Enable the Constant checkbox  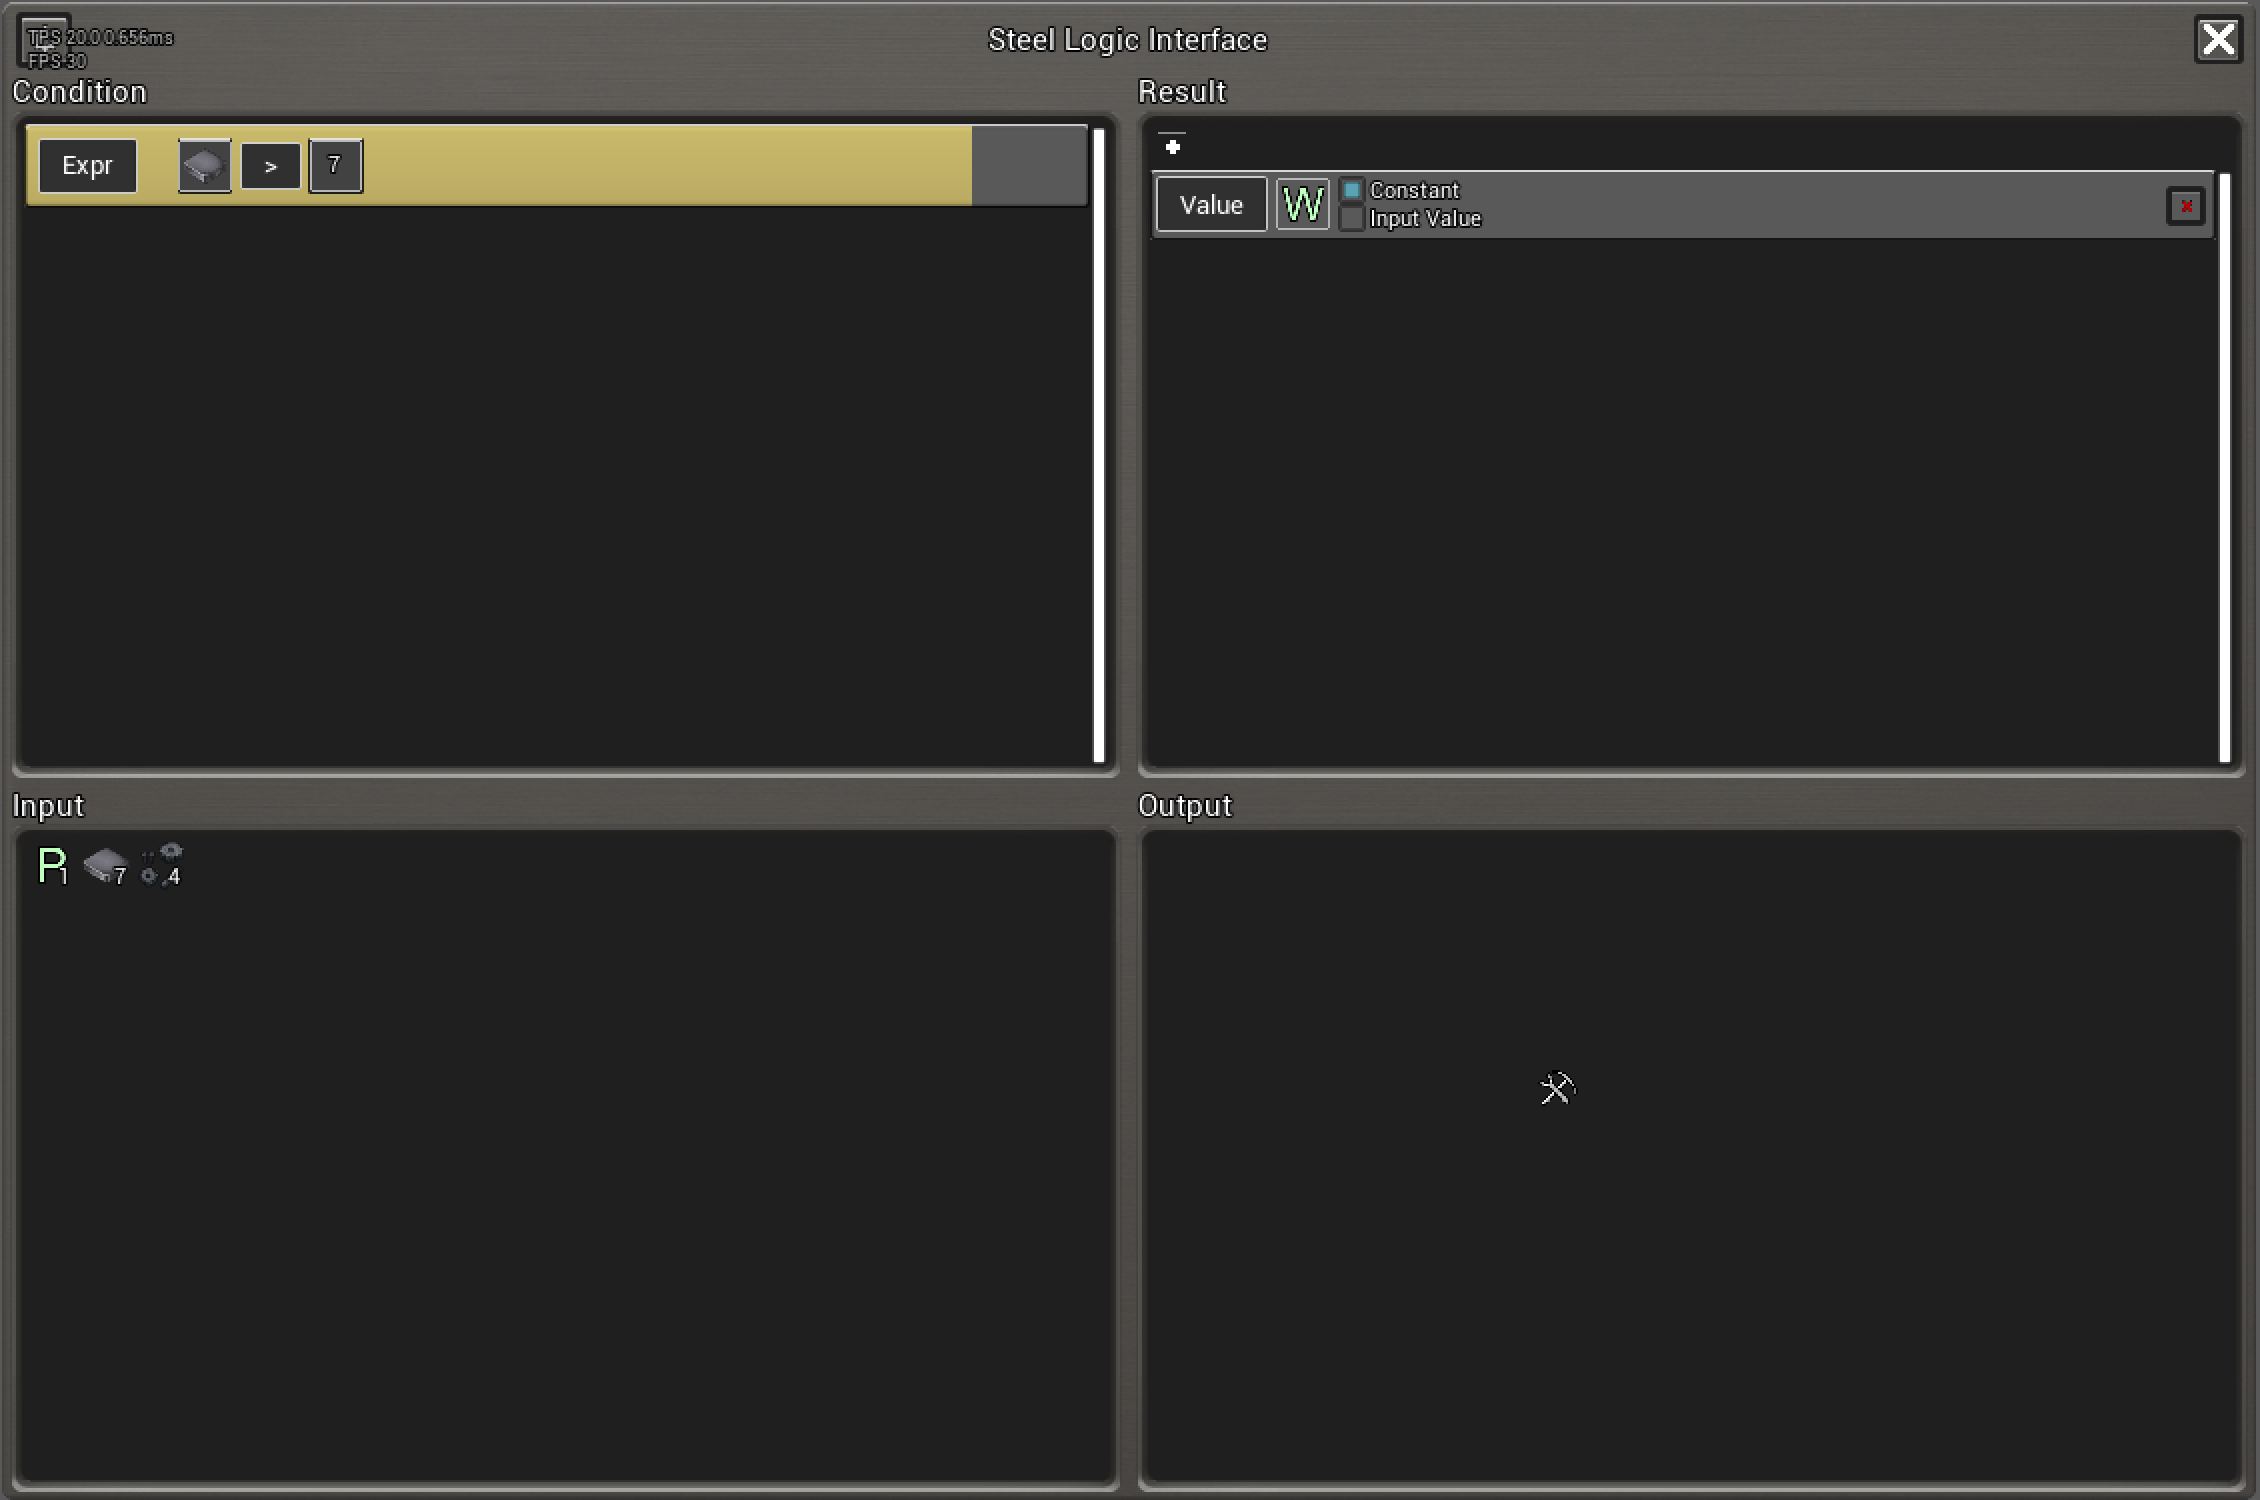1351,190
